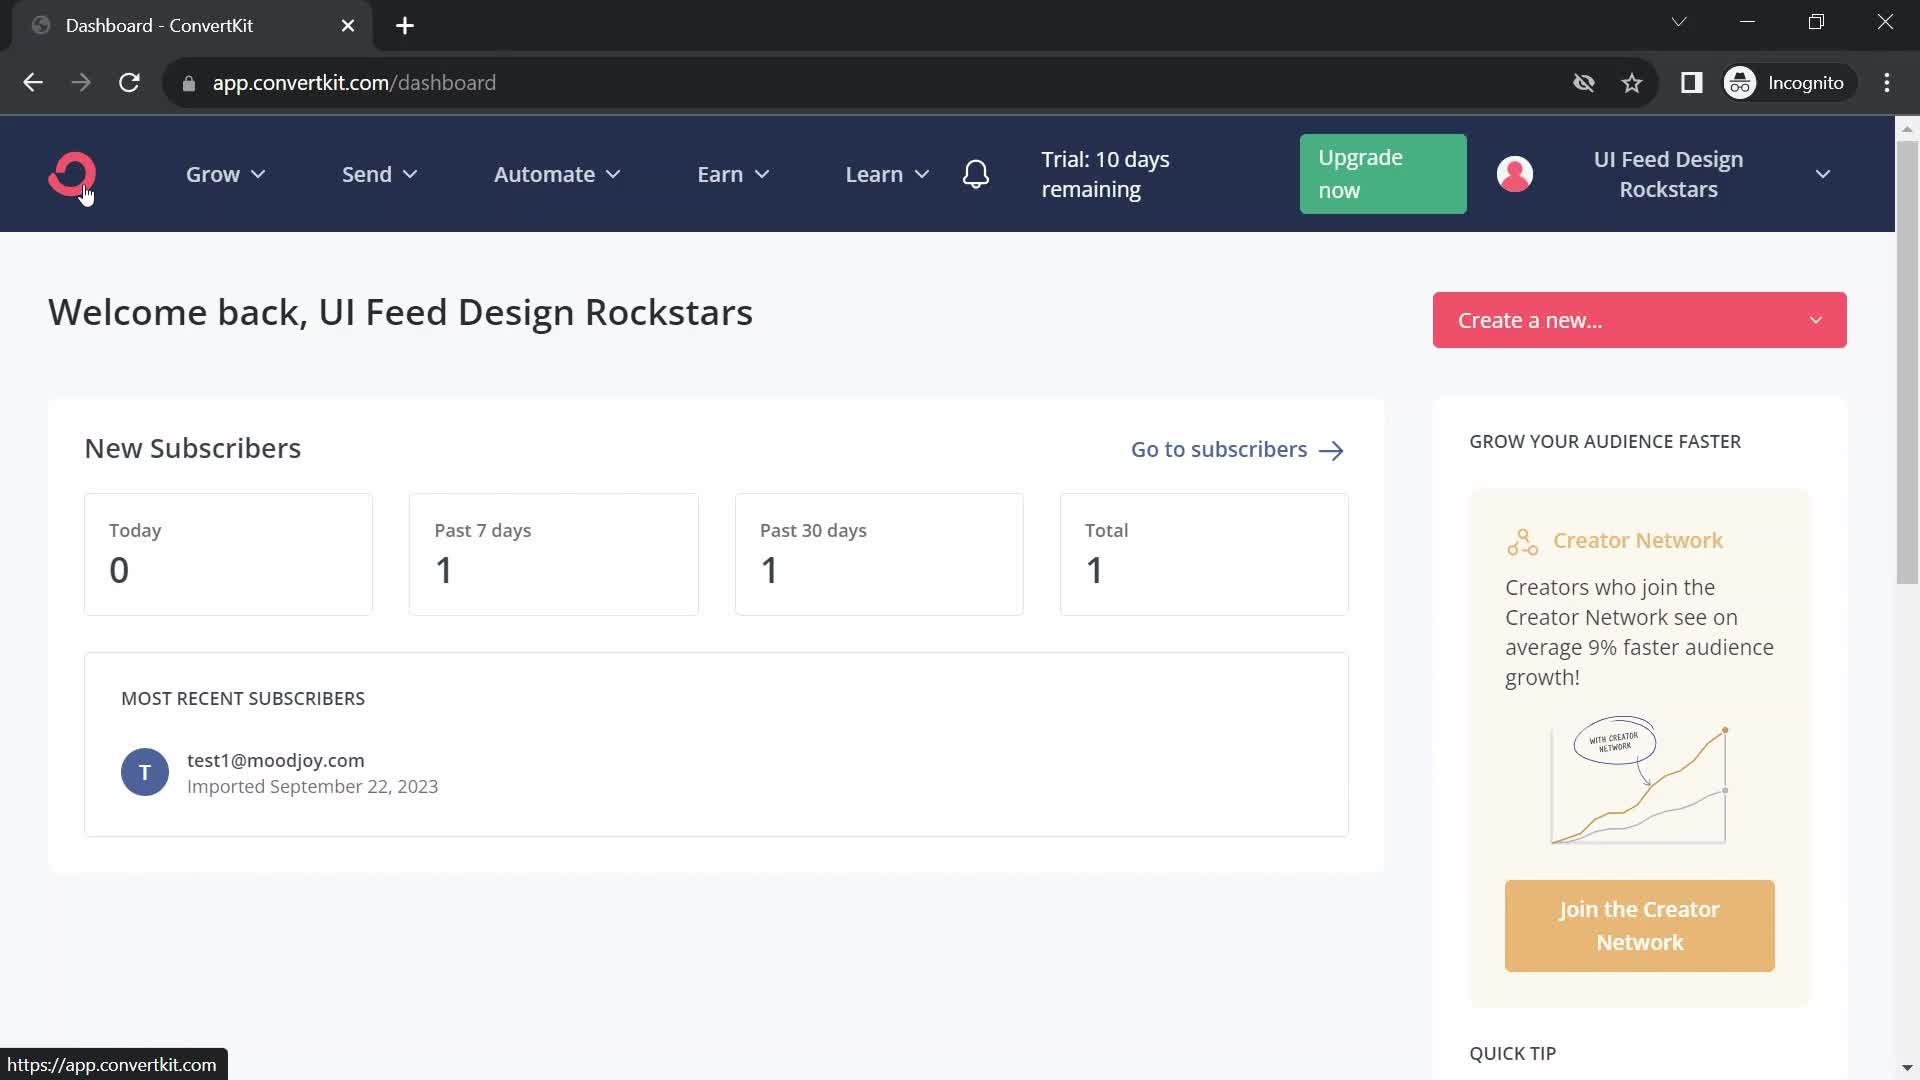This screenshot has height=1080, width=1920.
Task: Open subscriber test1@moodjoy.com
Action: pos(276,760)
